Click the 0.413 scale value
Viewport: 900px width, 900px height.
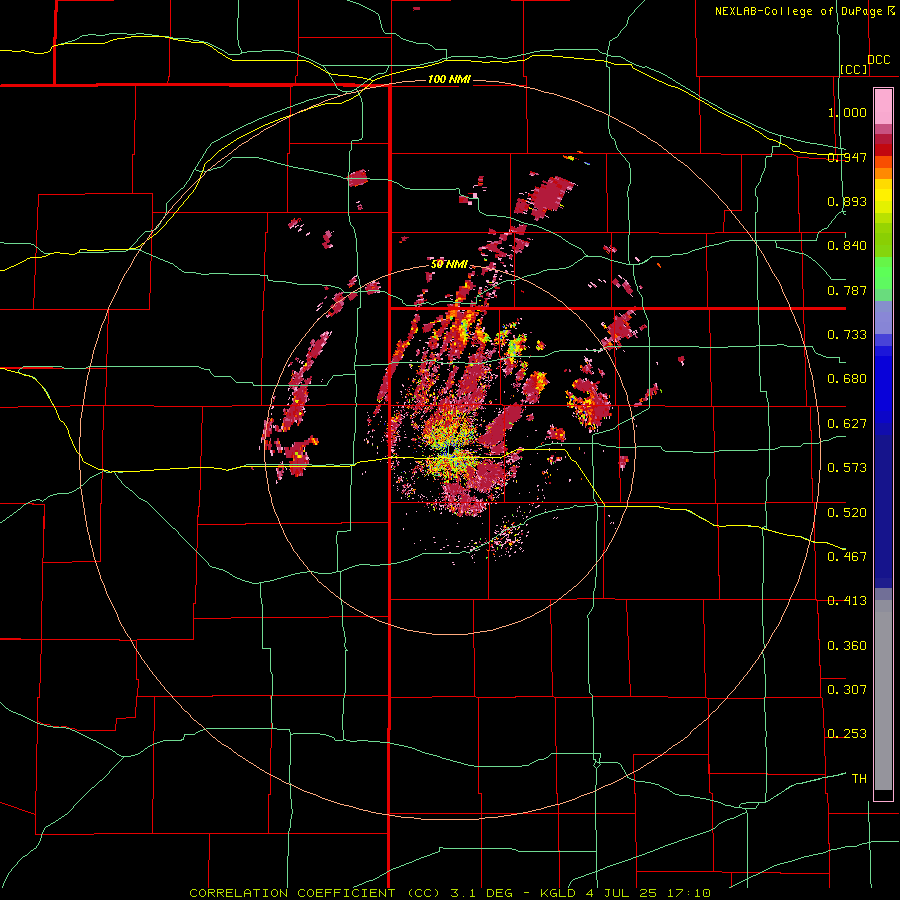pyautogui.click(x=847, y=601)
